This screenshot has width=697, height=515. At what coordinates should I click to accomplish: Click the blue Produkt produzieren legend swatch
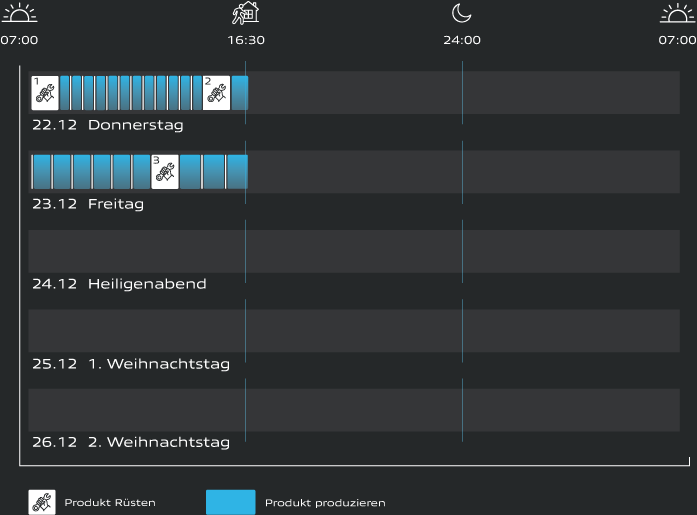pyautogui.click(x=230, y=502)
